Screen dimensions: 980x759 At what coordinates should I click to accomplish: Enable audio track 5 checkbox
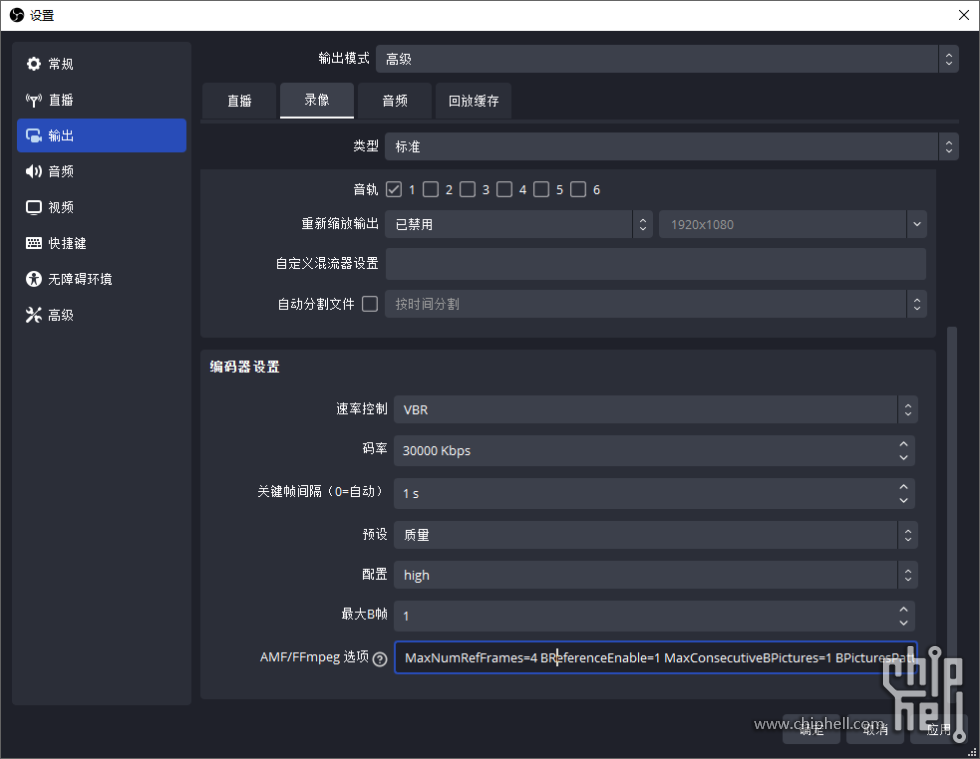point(541,189)
